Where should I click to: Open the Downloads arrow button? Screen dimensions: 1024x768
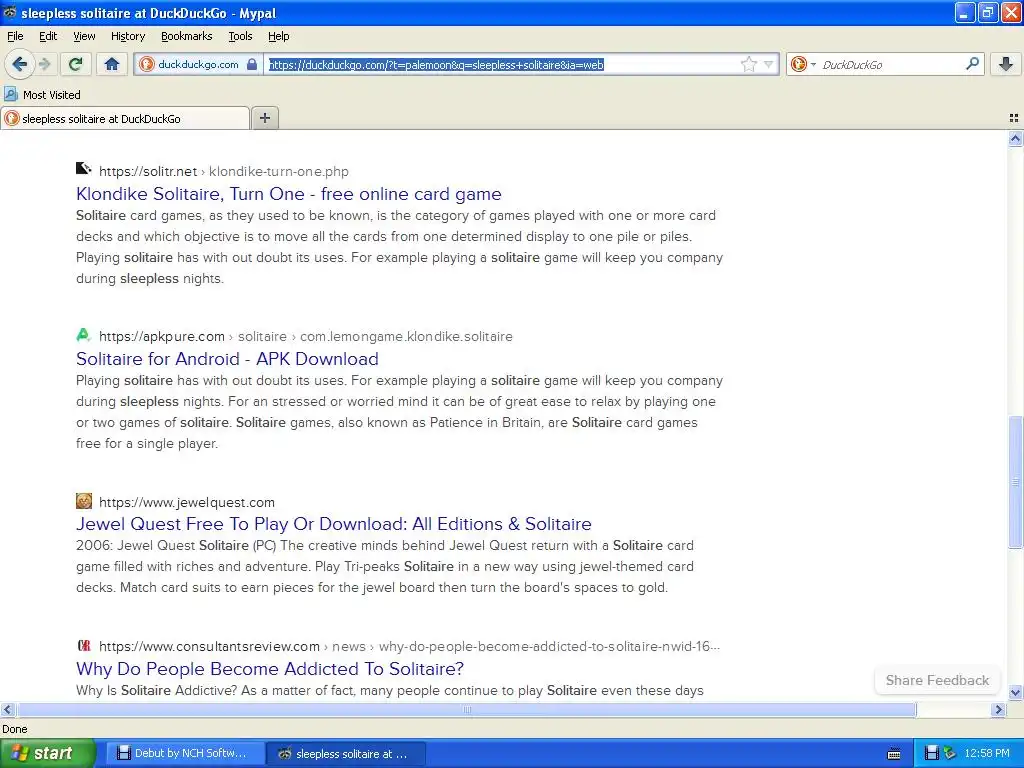1006,64
